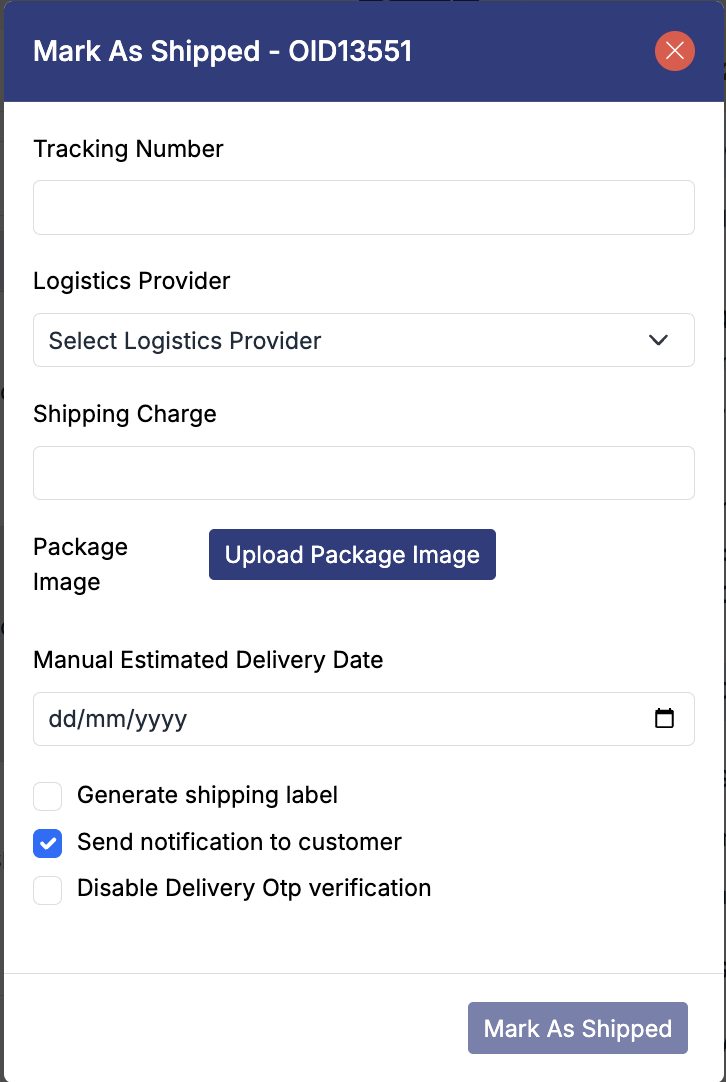The width and height of the screenshot is (726, 1082).
Task: Tick Disable Delivery Otp verification checkbox
Action: [x=48, y=889]
